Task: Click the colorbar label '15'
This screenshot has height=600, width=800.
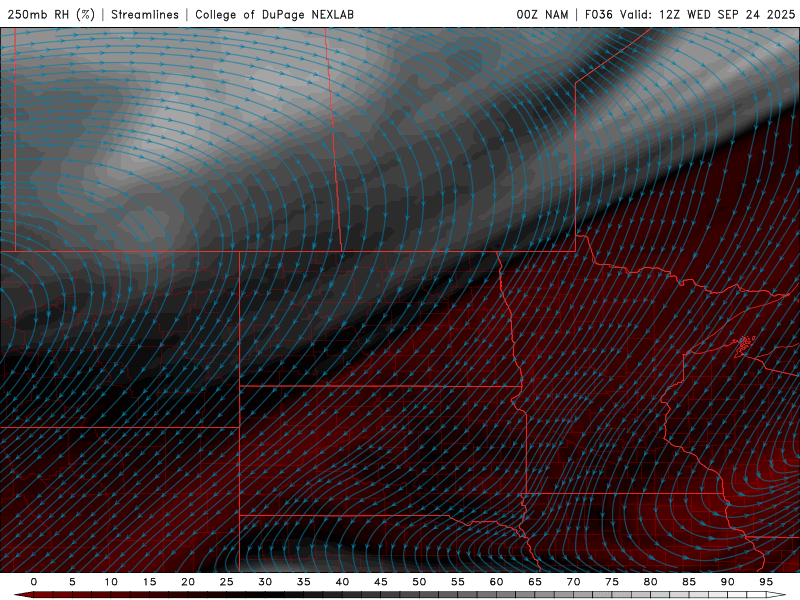Action: [149, 582]
